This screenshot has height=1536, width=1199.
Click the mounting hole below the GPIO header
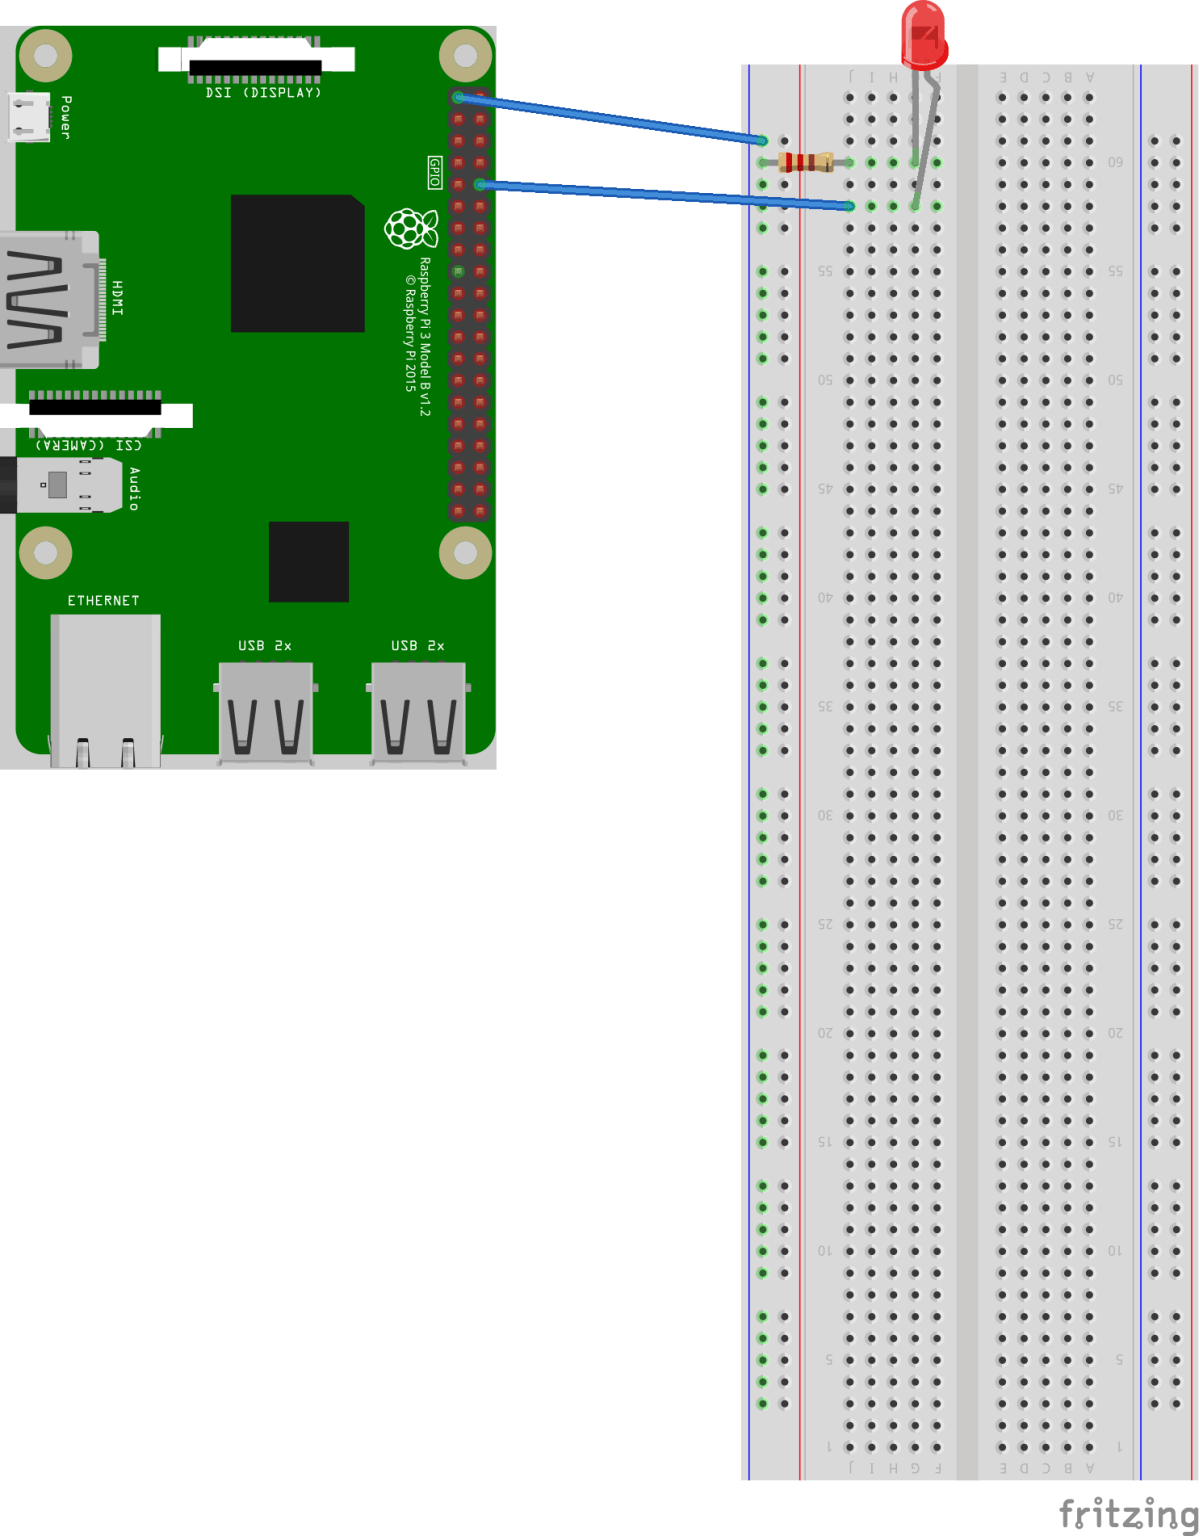(x=466, y=552)
